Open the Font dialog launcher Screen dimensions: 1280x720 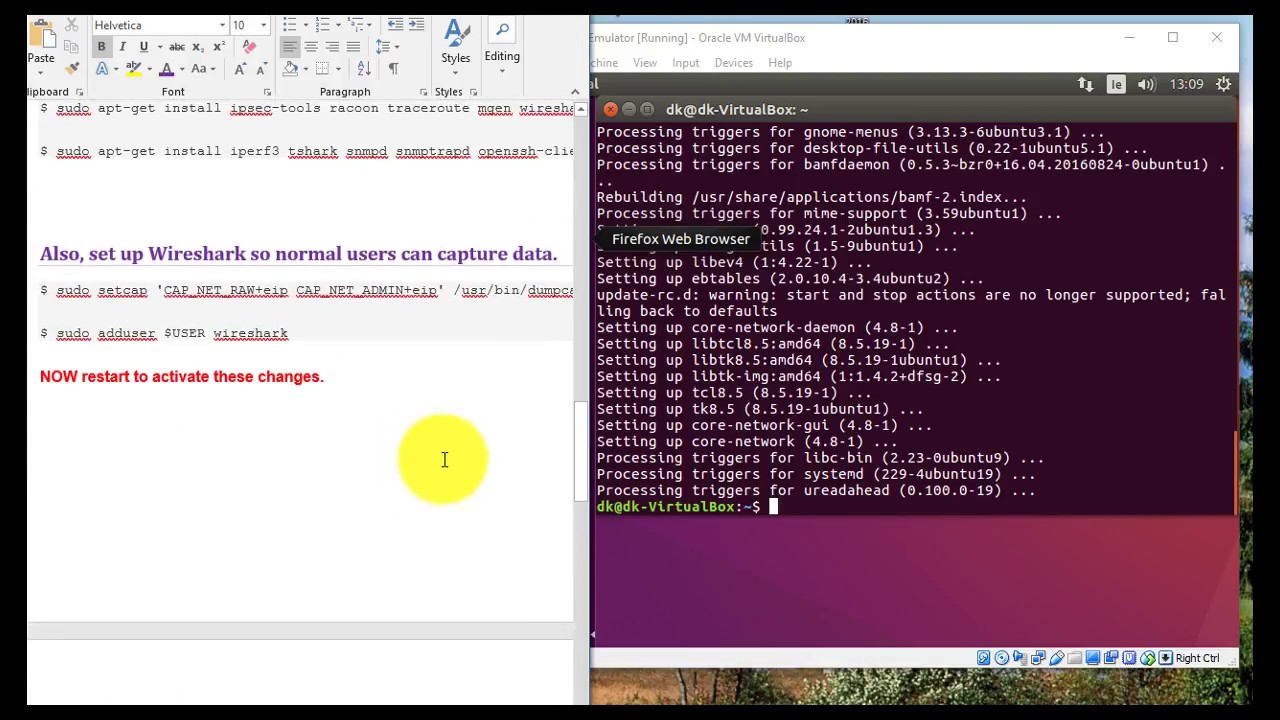click(268, 92)
